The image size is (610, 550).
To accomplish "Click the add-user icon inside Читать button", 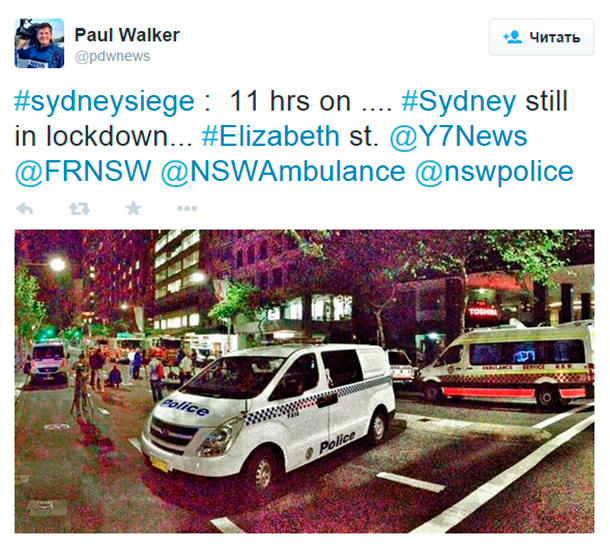I will coord(512,37).
